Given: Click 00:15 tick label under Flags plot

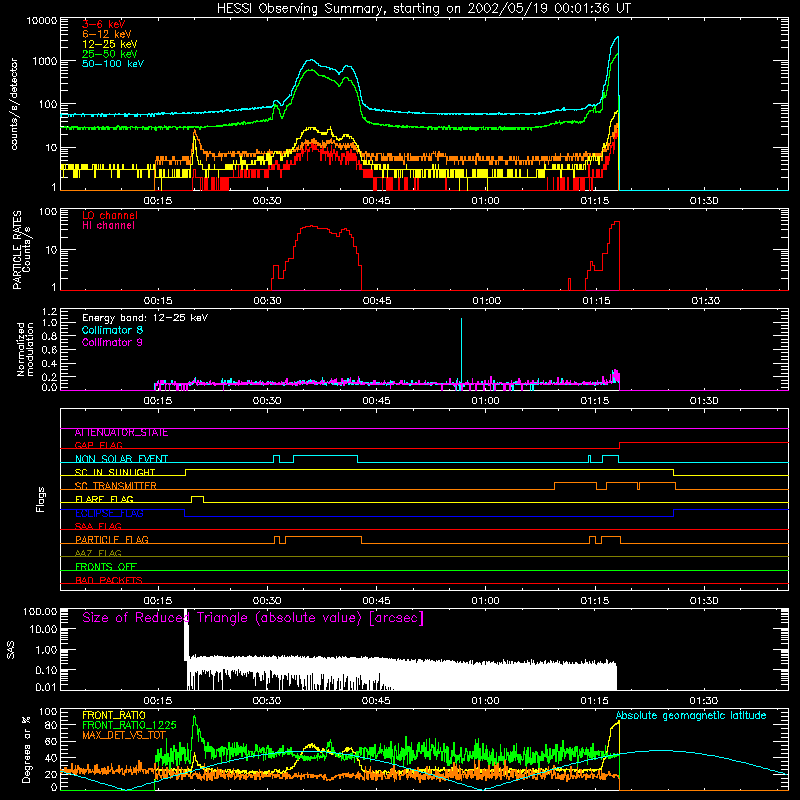Looking at the screenshot, I should (x=158, y=601).
